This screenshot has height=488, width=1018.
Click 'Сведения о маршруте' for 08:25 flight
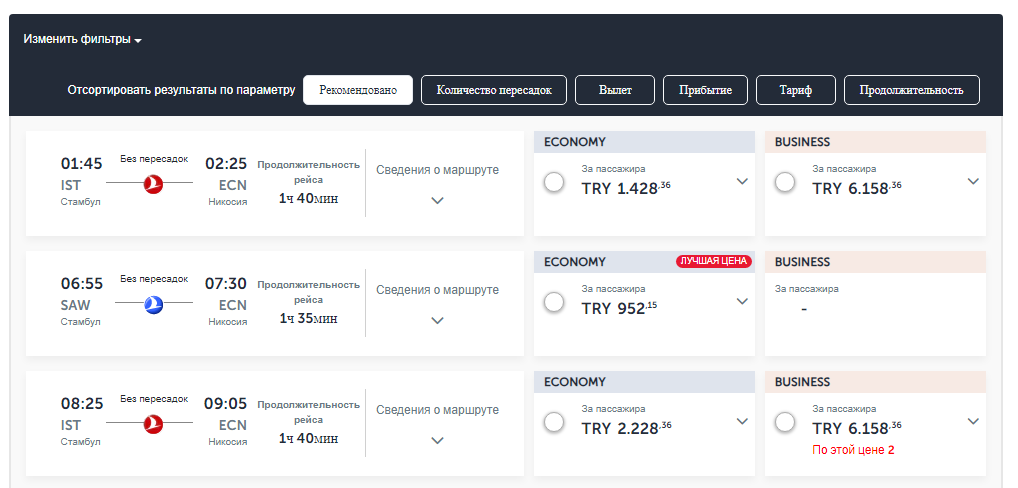[437, 410]
